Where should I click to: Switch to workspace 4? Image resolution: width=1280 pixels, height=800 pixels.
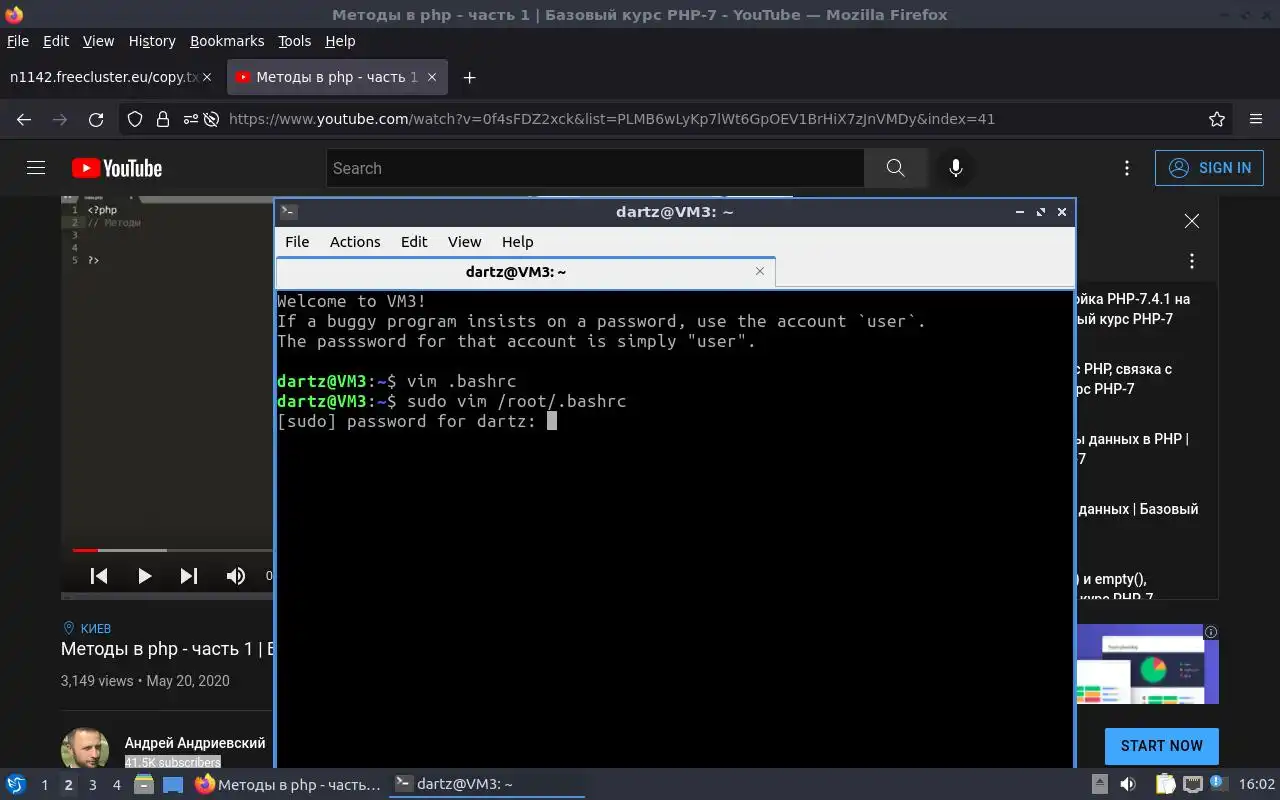click(116, 785)
